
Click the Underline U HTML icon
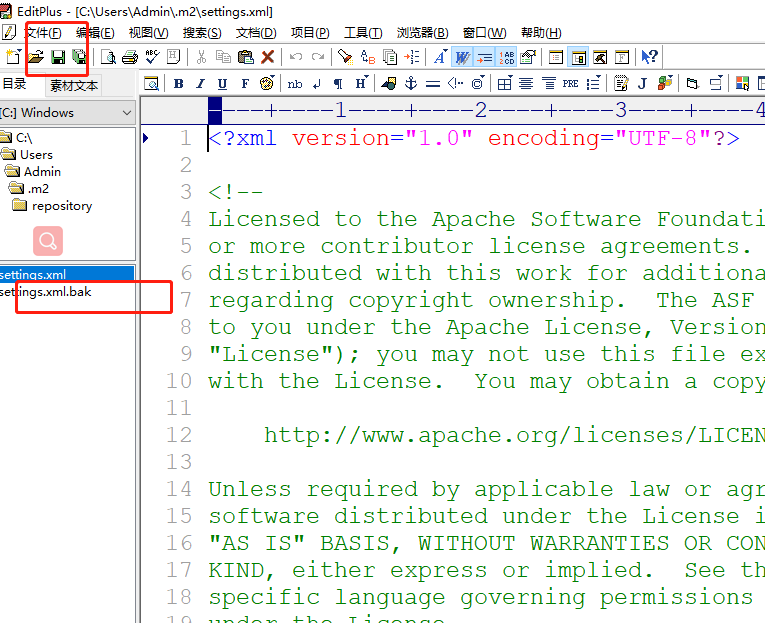pos(222,84)
